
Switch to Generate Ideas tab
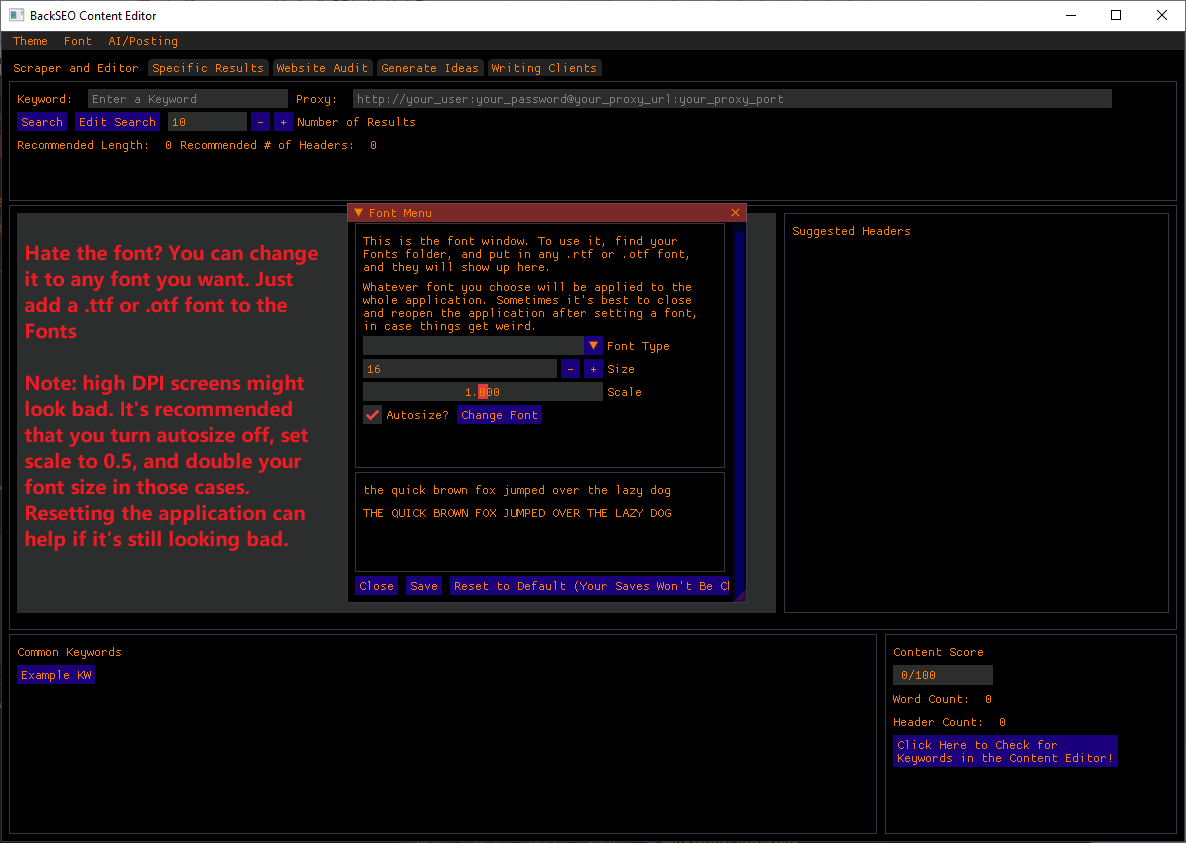point(430,68)
